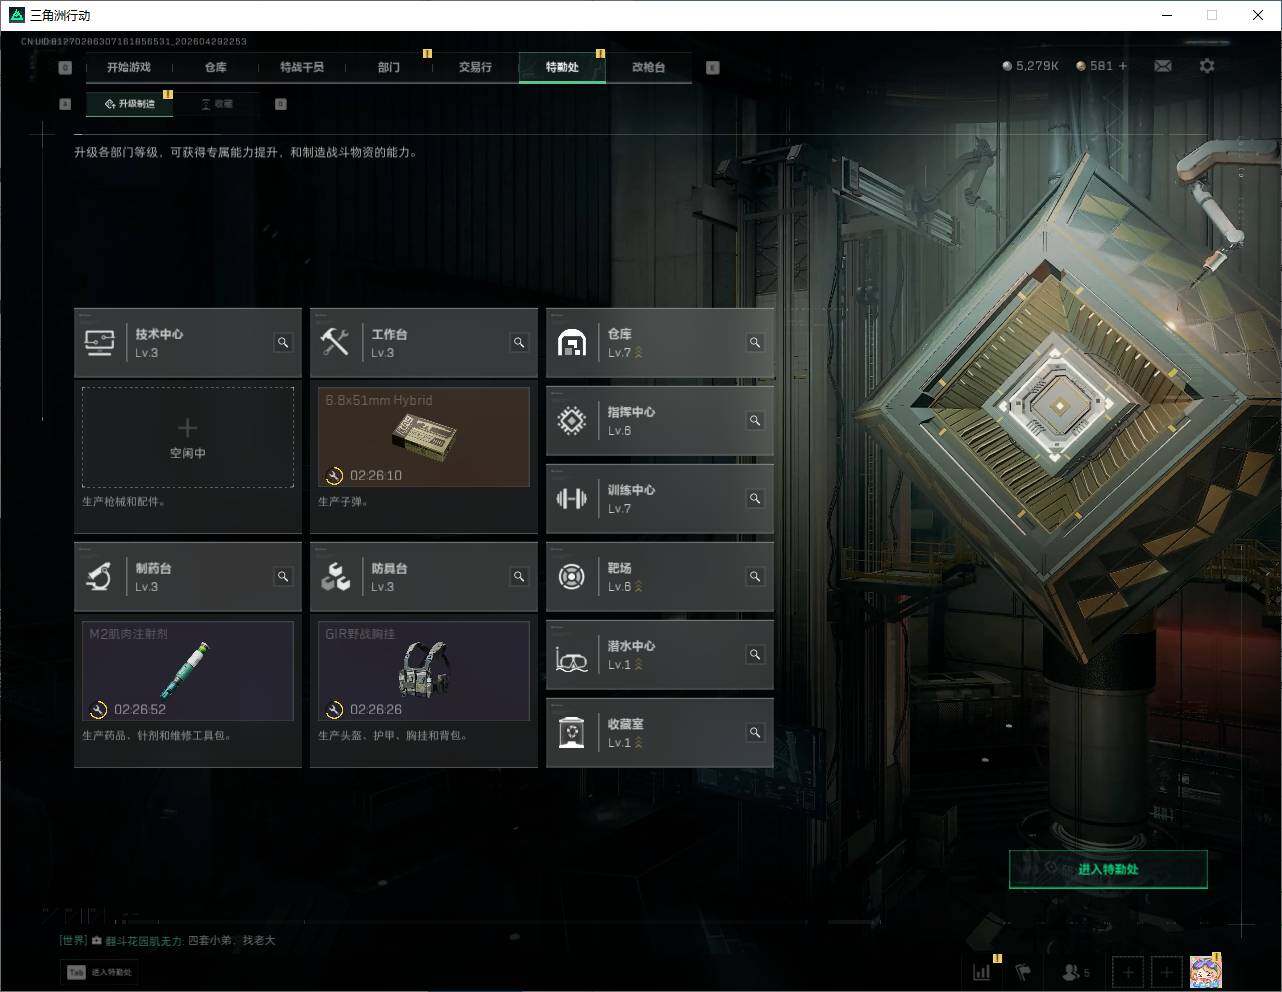This screenshot has height=992, width=1282.
Task: Inspect 制药台 with its magnifier icon
Action: [x=283, y=577]
